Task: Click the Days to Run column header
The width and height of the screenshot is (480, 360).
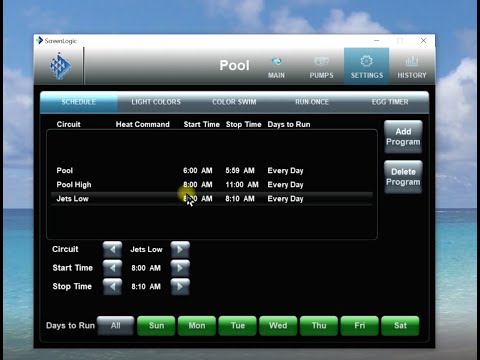Action: 289,124
